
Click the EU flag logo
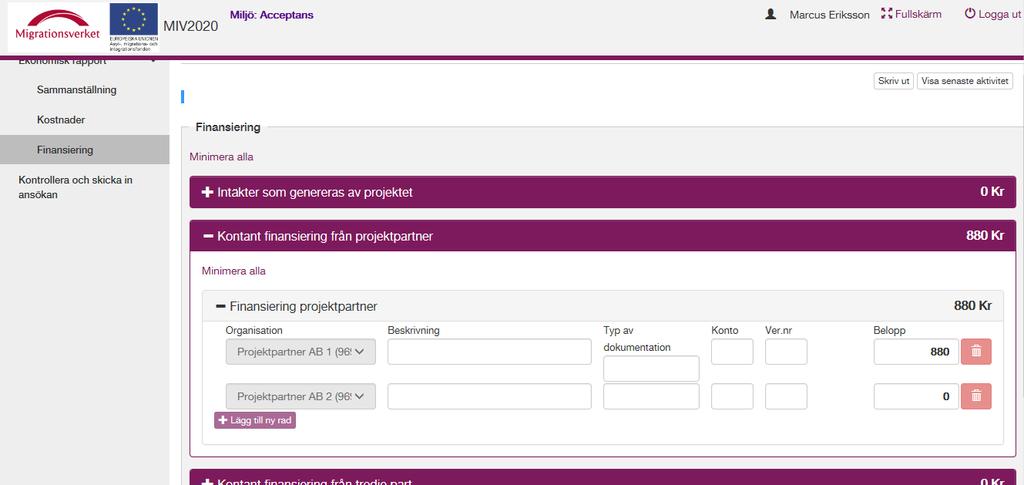click(134, 27)
